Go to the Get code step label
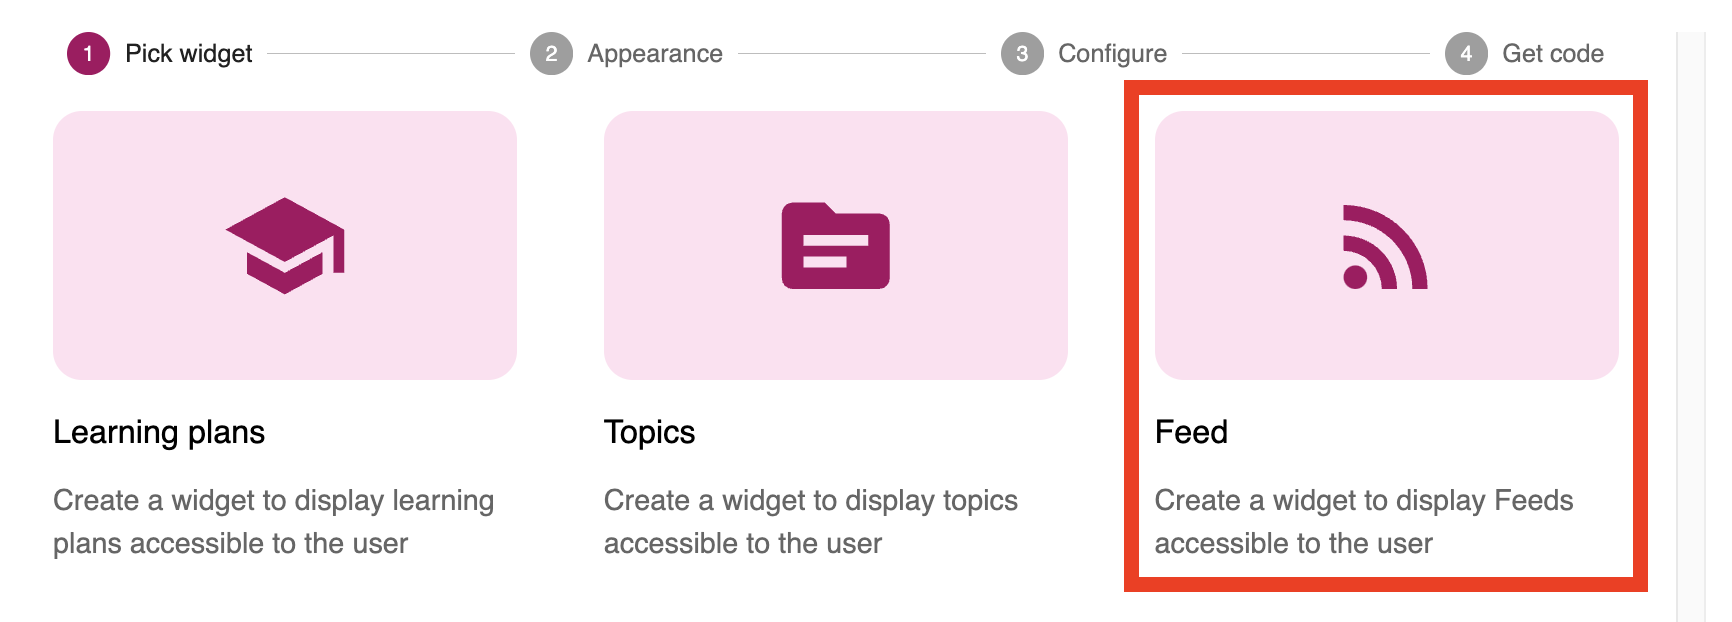Image resolution: width=1732 pixels, height=622 pixels. click(1552, 54)
